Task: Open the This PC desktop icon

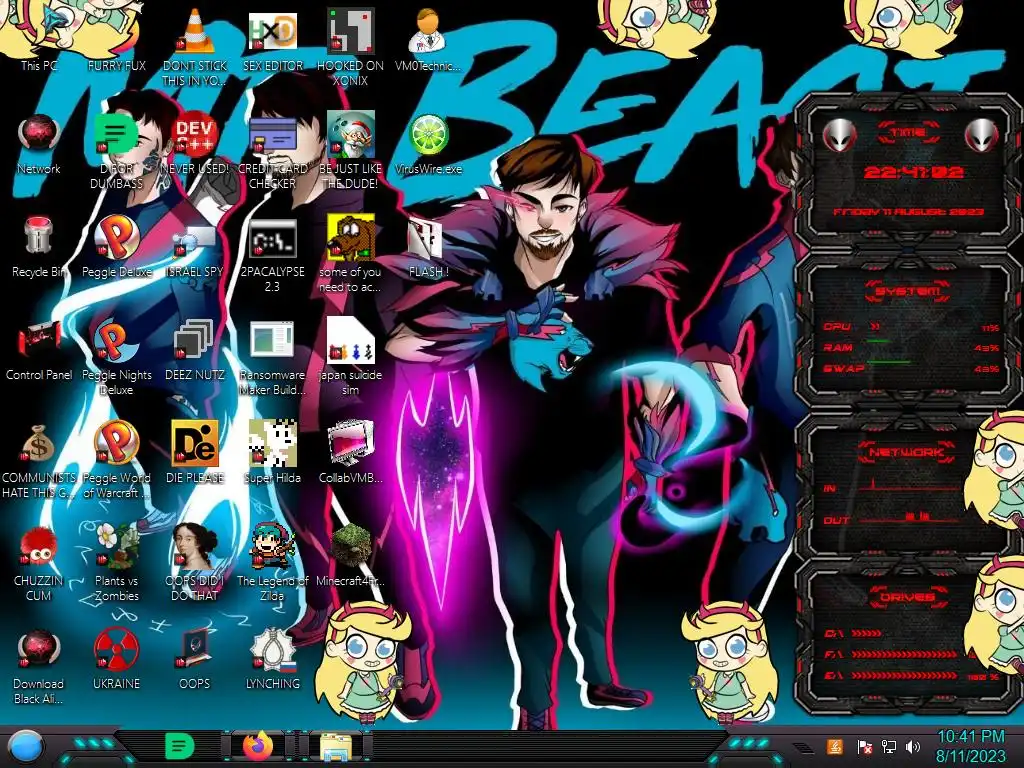Action: click(x=39, y=40)
